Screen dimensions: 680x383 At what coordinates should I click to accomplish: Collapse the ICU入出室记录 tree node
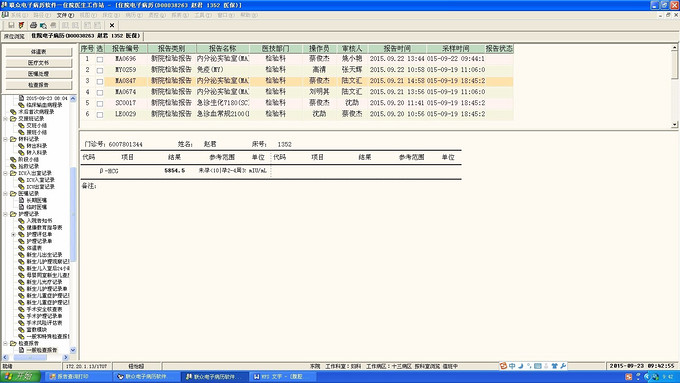[x=6, y=173]
